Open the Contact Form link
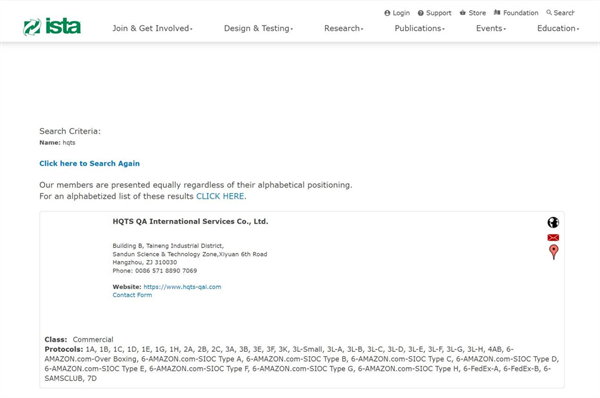Image resolution: width=600 pixels, height=398 pixels. (132, 295)
